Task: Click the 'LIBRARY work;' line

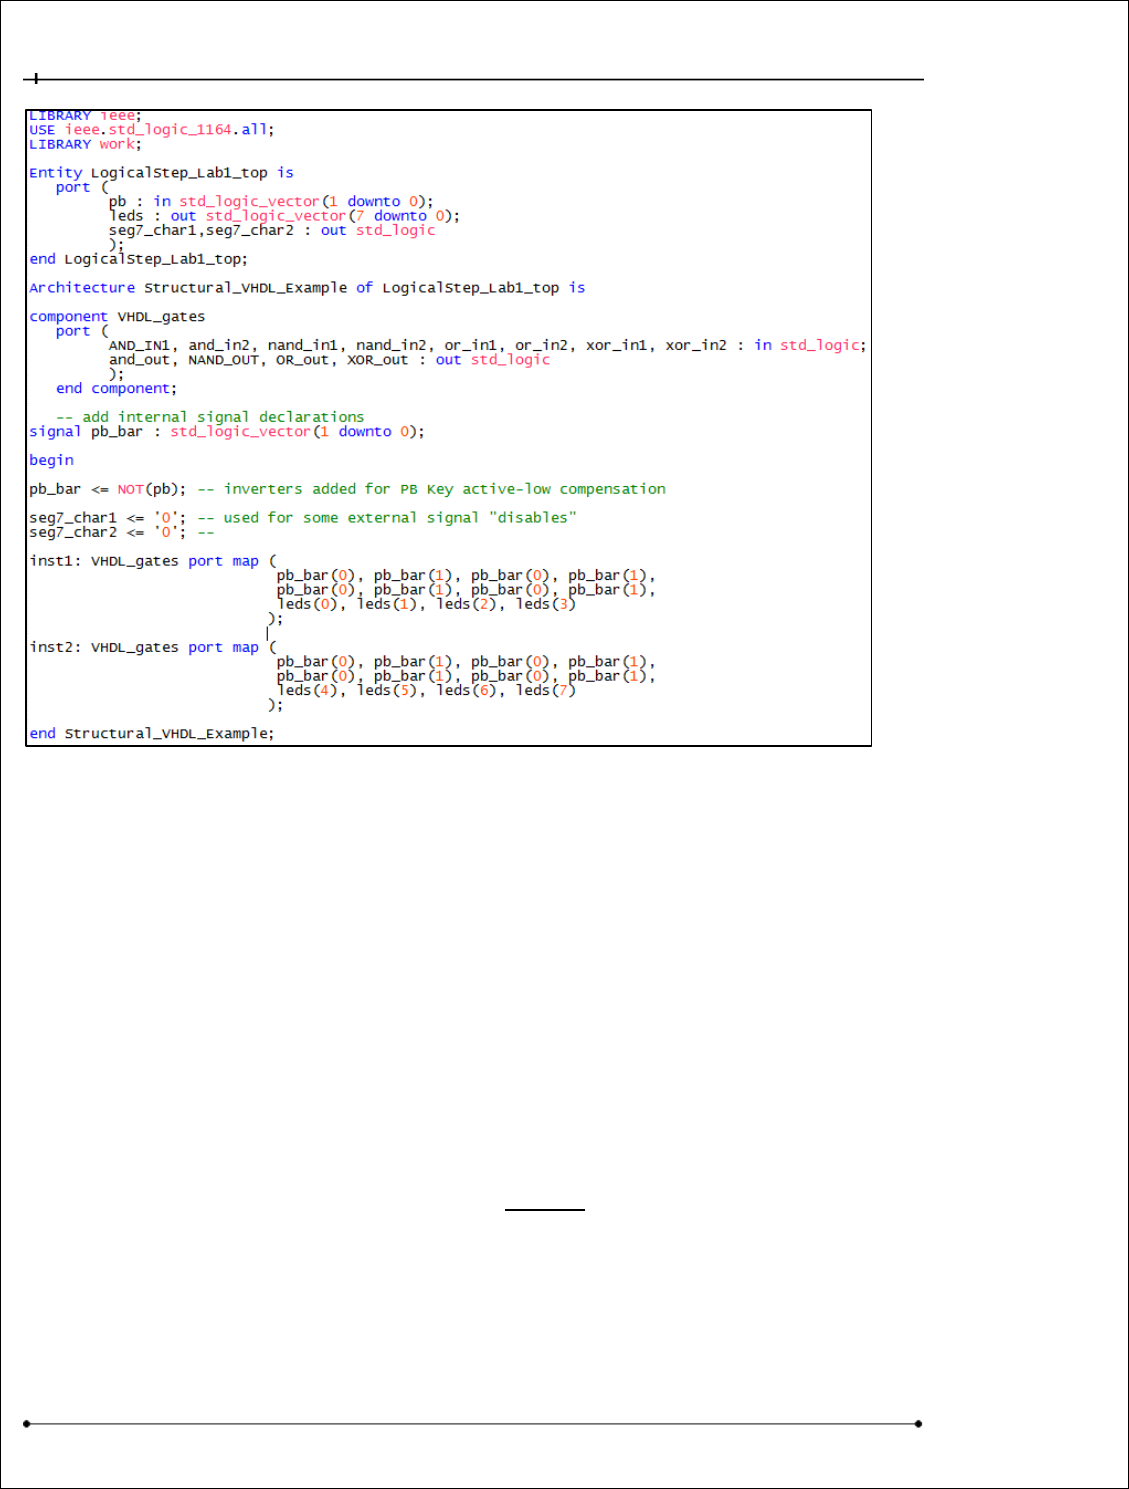Action: (85, 144)
